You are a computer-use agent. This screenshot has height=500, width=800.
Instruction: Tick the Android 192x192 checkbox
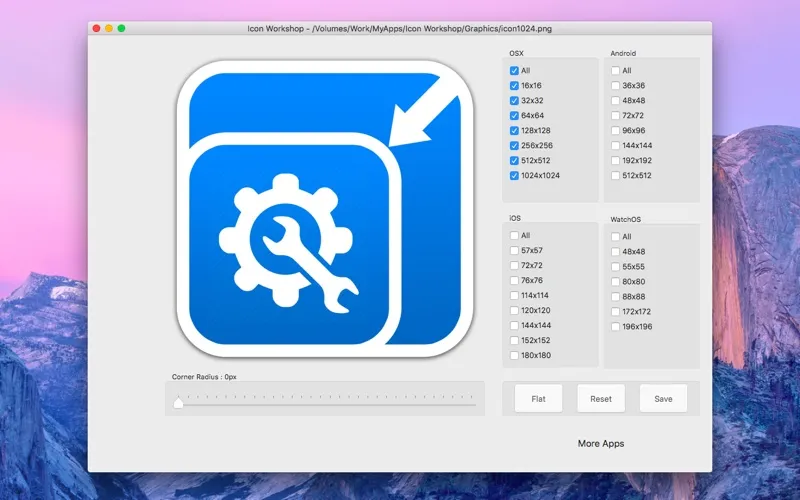(615, 161)
